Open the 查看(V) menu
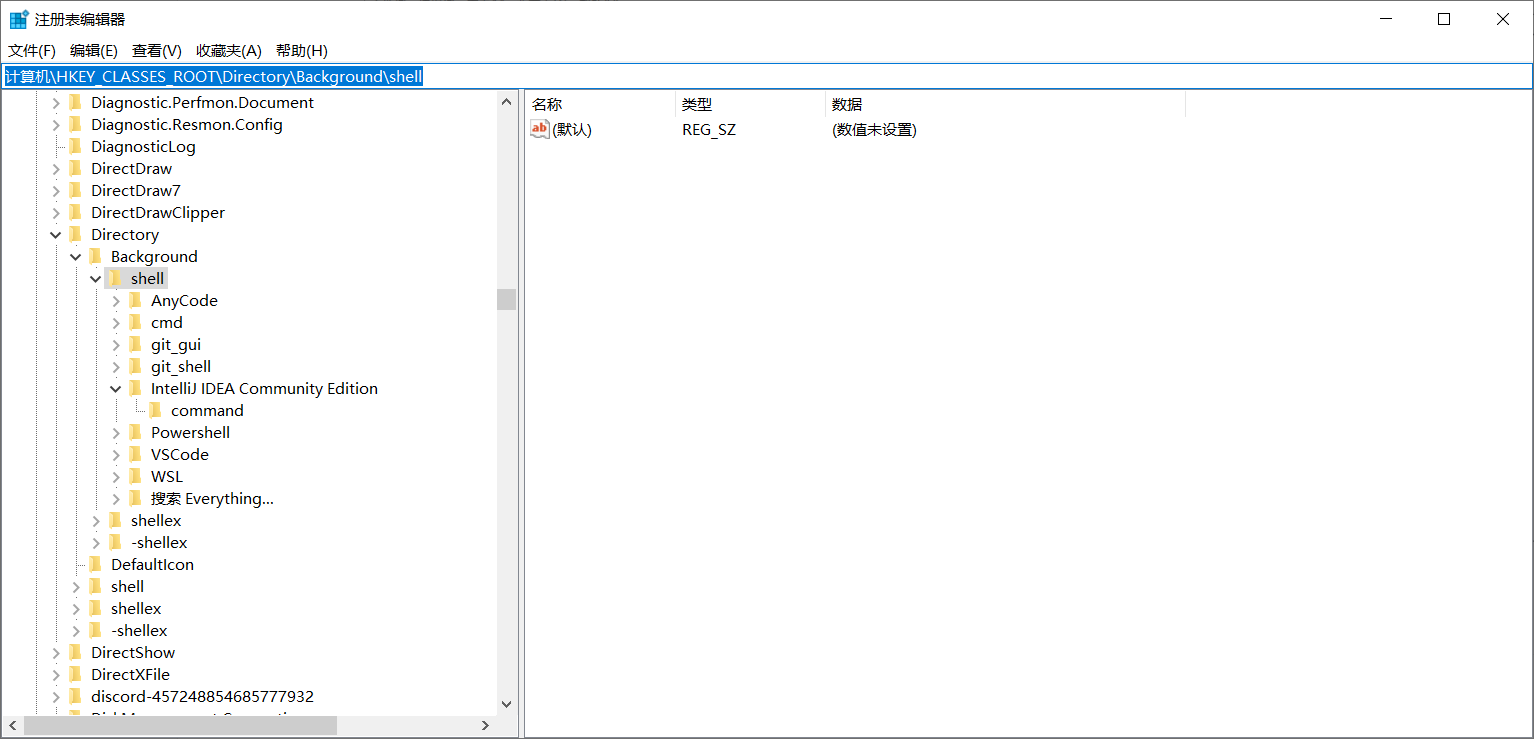The image size is (1534, 739). pos(157,50)
